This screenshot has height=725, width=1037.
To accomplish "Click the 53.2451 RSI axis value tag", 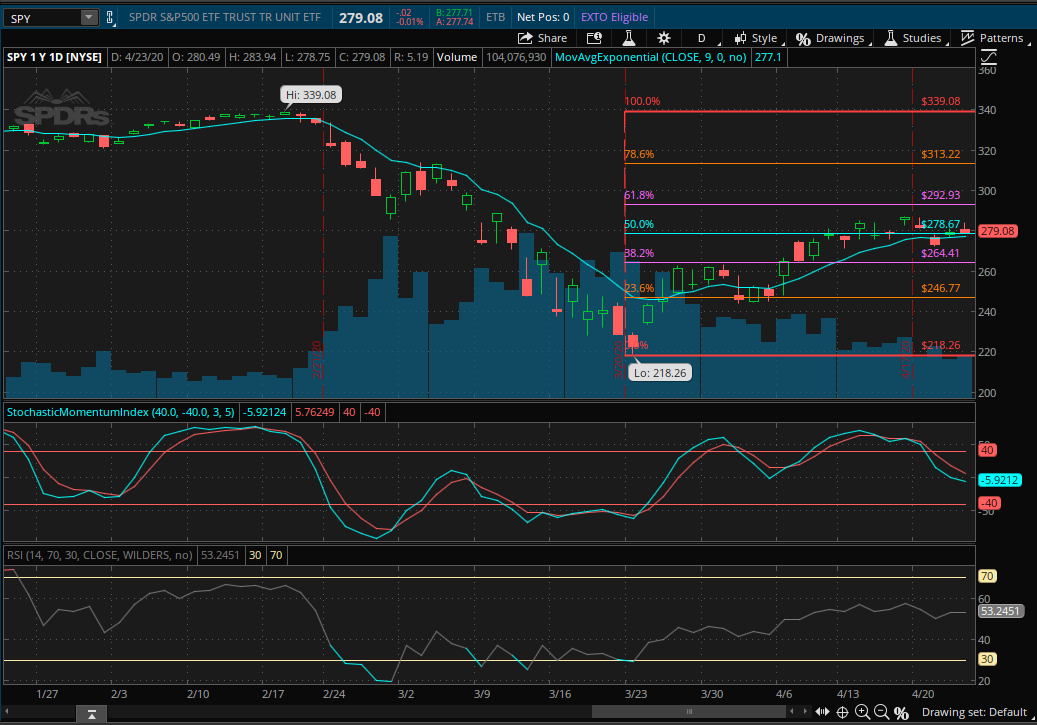I will (1001, 611).
